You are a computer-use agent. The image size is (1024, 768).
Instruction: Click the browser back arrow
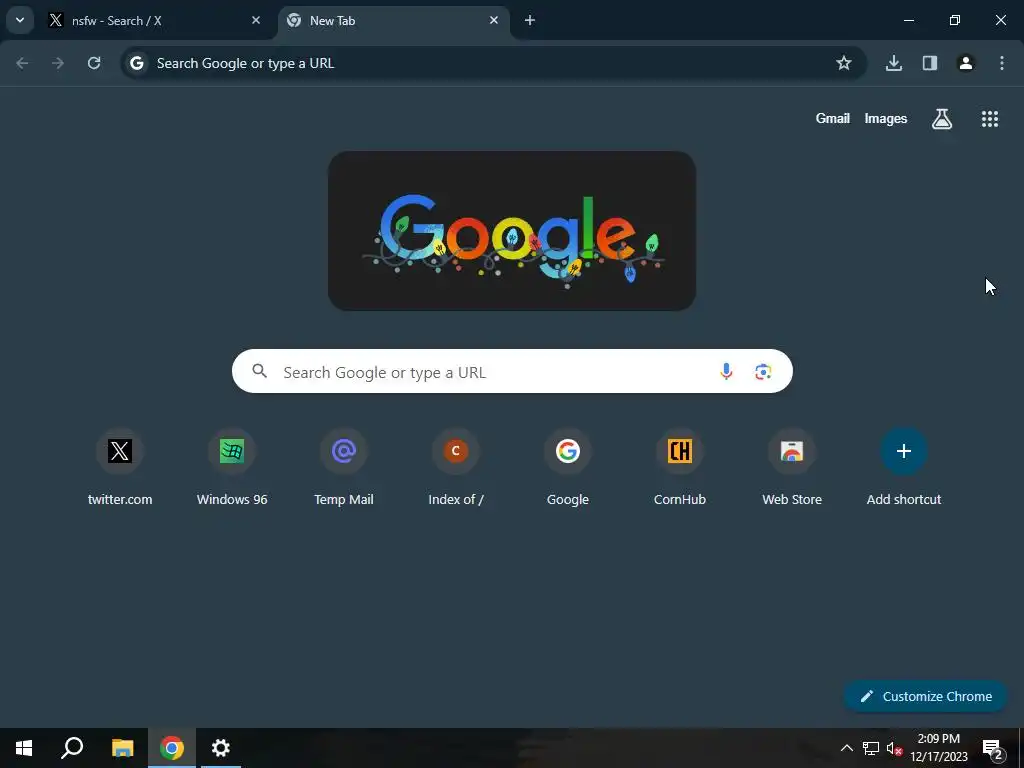point(22,63)
